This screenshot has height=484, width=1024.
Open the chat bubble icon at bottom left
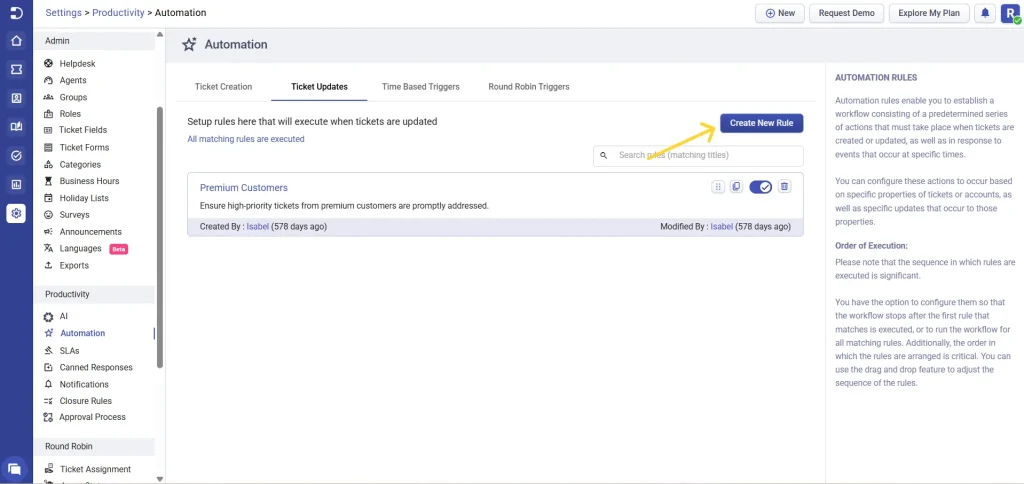14,468
